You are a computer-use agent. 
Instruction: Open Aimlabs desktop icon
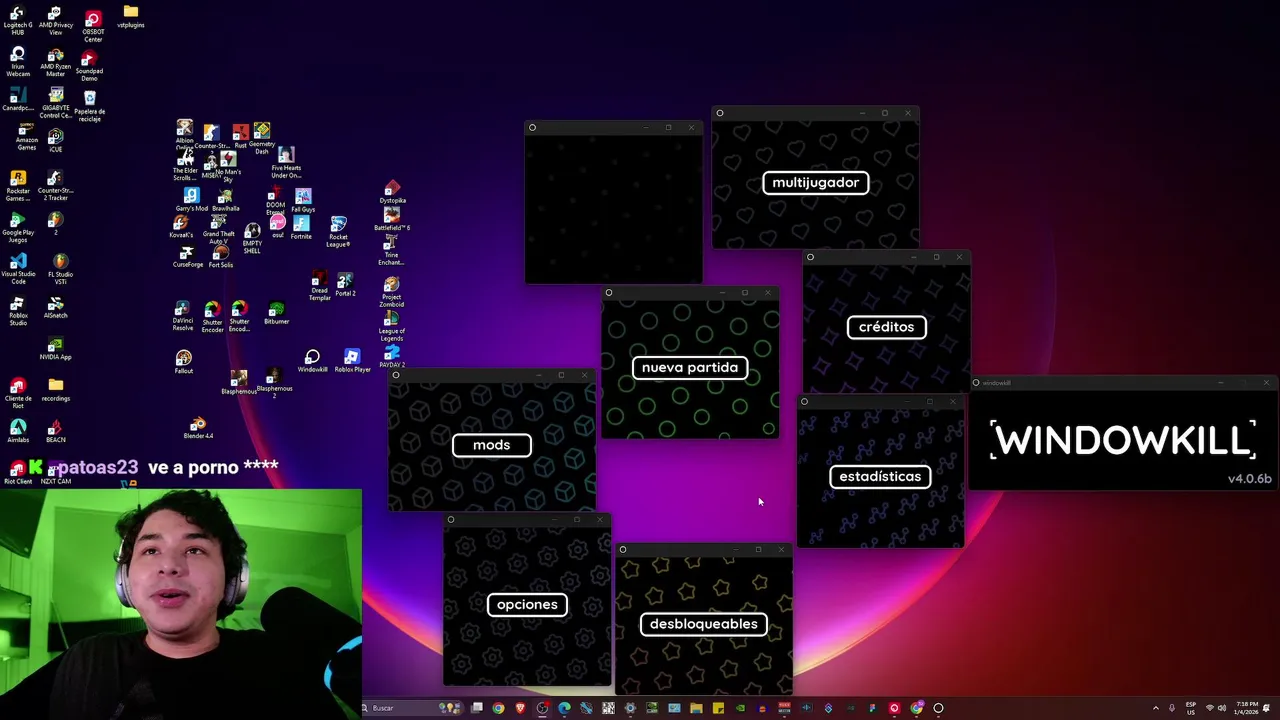click(18, 431)
